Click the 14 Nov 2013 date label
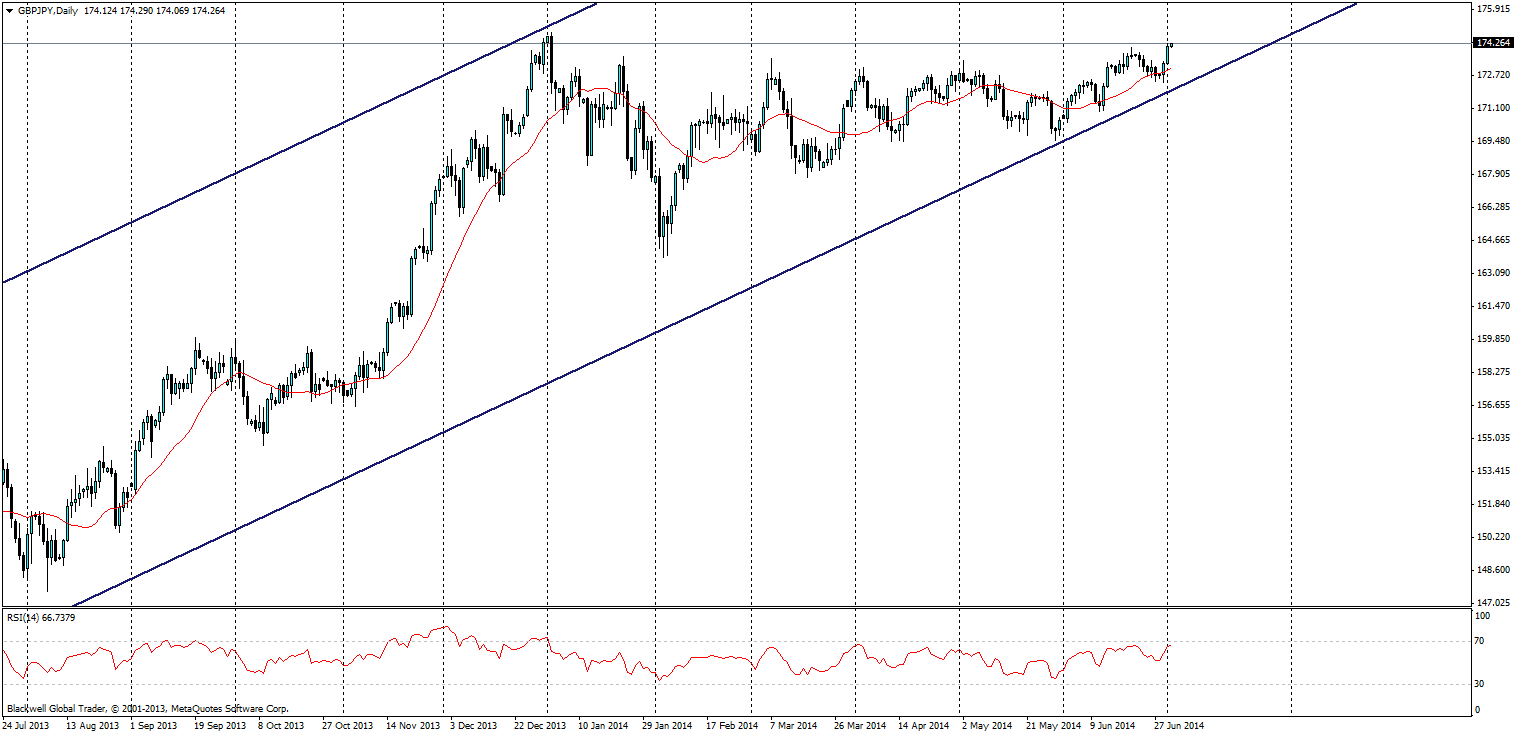Image resolution: width=1514 pixels, height=734 pixels. pos(413,727)
